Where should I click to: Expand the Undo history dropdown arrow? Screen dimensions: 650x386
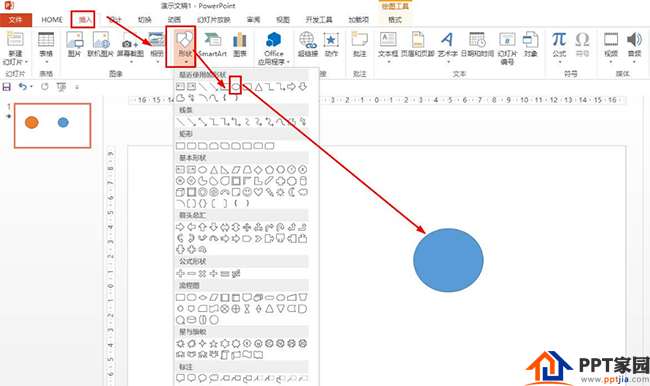coord(32,87)
